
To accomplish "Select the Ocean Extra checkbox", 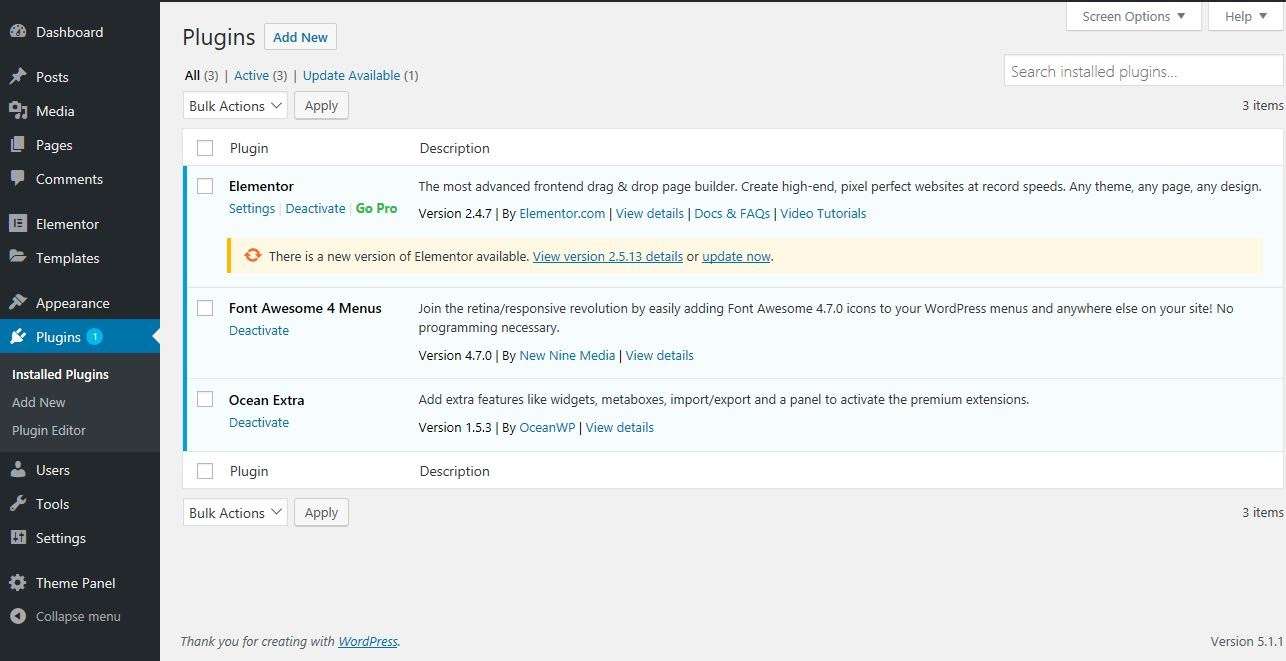I will point(205,399).
